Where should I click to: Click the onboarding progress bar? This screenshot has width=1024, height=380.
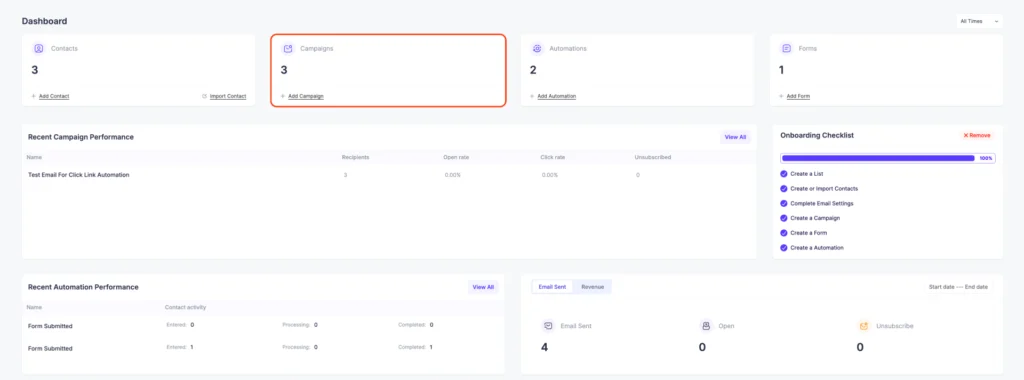[888, 158]
